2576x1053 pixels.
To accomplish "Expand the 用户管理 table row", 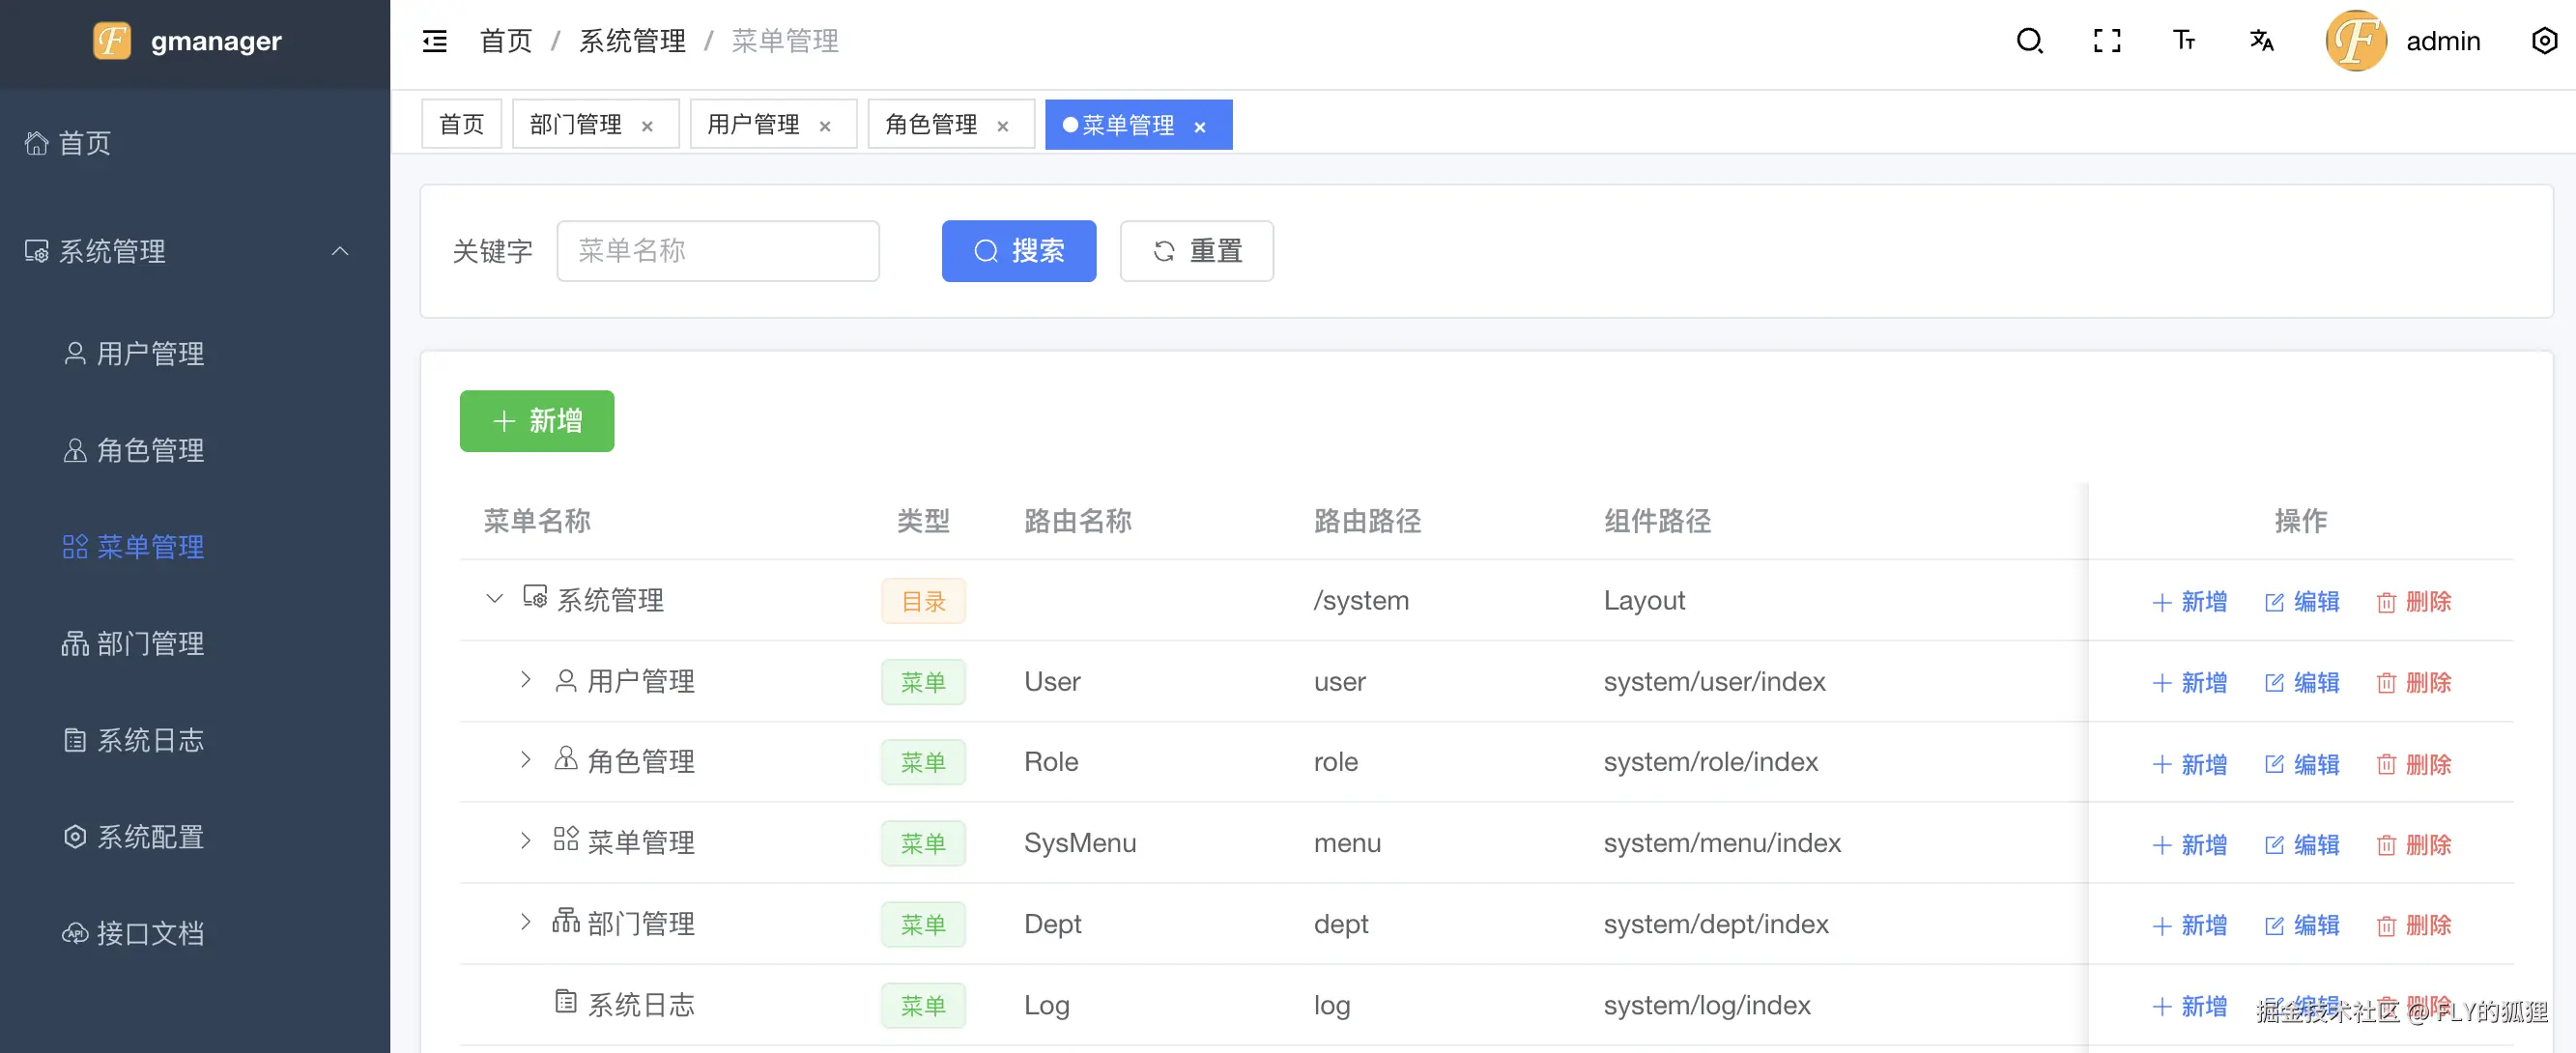I will [525, 680].
